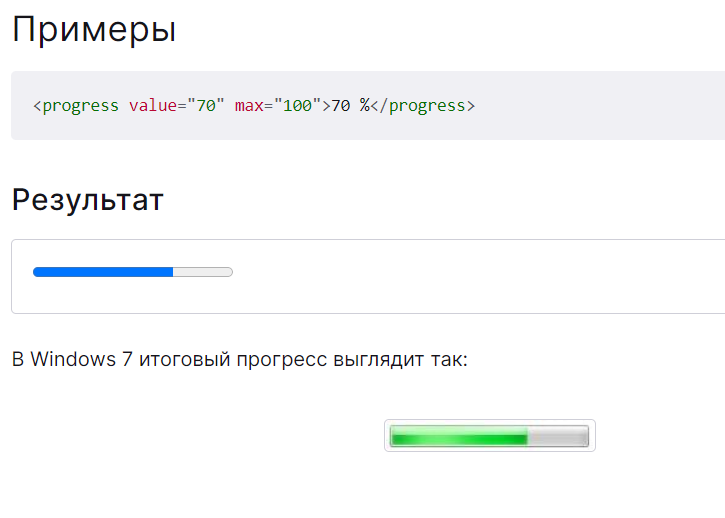Click the phrase 'выглядит так:' in paragraph
The height and width of the screenshot is (518, 725).
click(405, 359)
